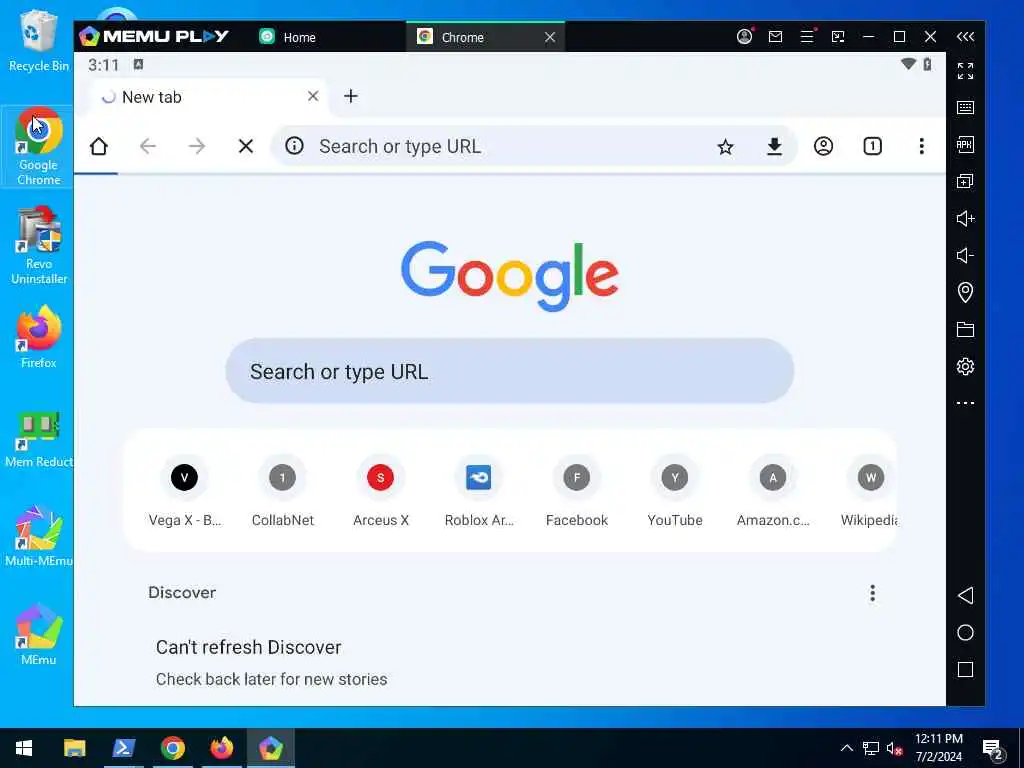Switch to MEmu Home tab
Viewport: 1024px width, 768px height.
(x=287, y=37)
